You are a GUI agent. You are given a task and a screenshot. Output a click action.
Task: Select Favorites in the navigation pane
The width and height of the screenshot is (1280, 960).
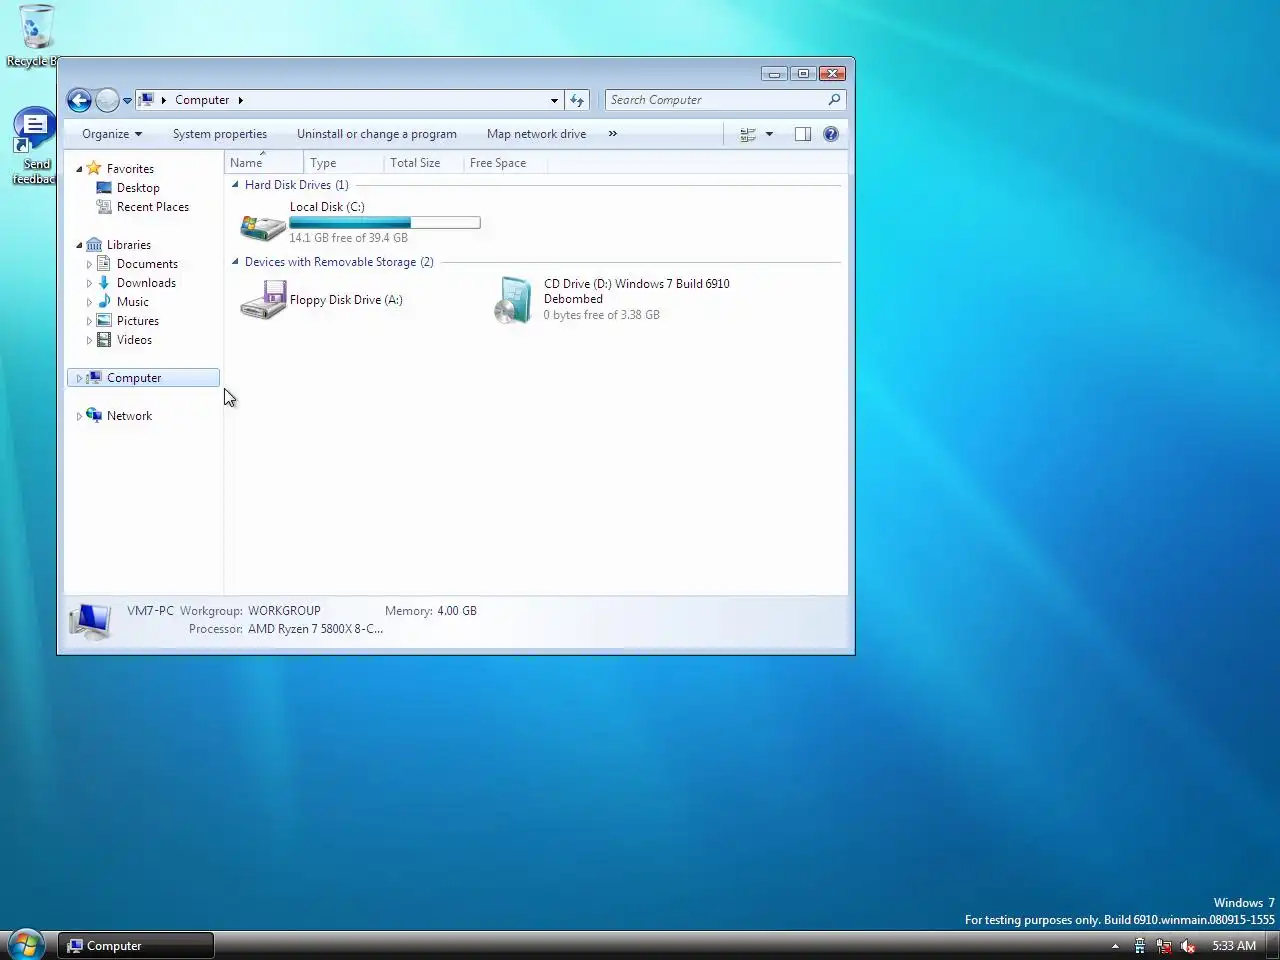coord(130,169)
